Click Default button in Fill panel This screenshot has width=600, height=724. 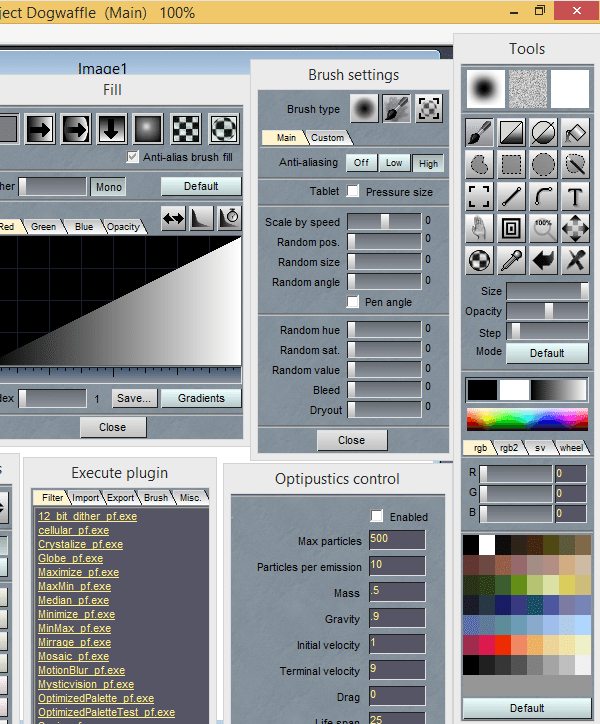point(201,186)
